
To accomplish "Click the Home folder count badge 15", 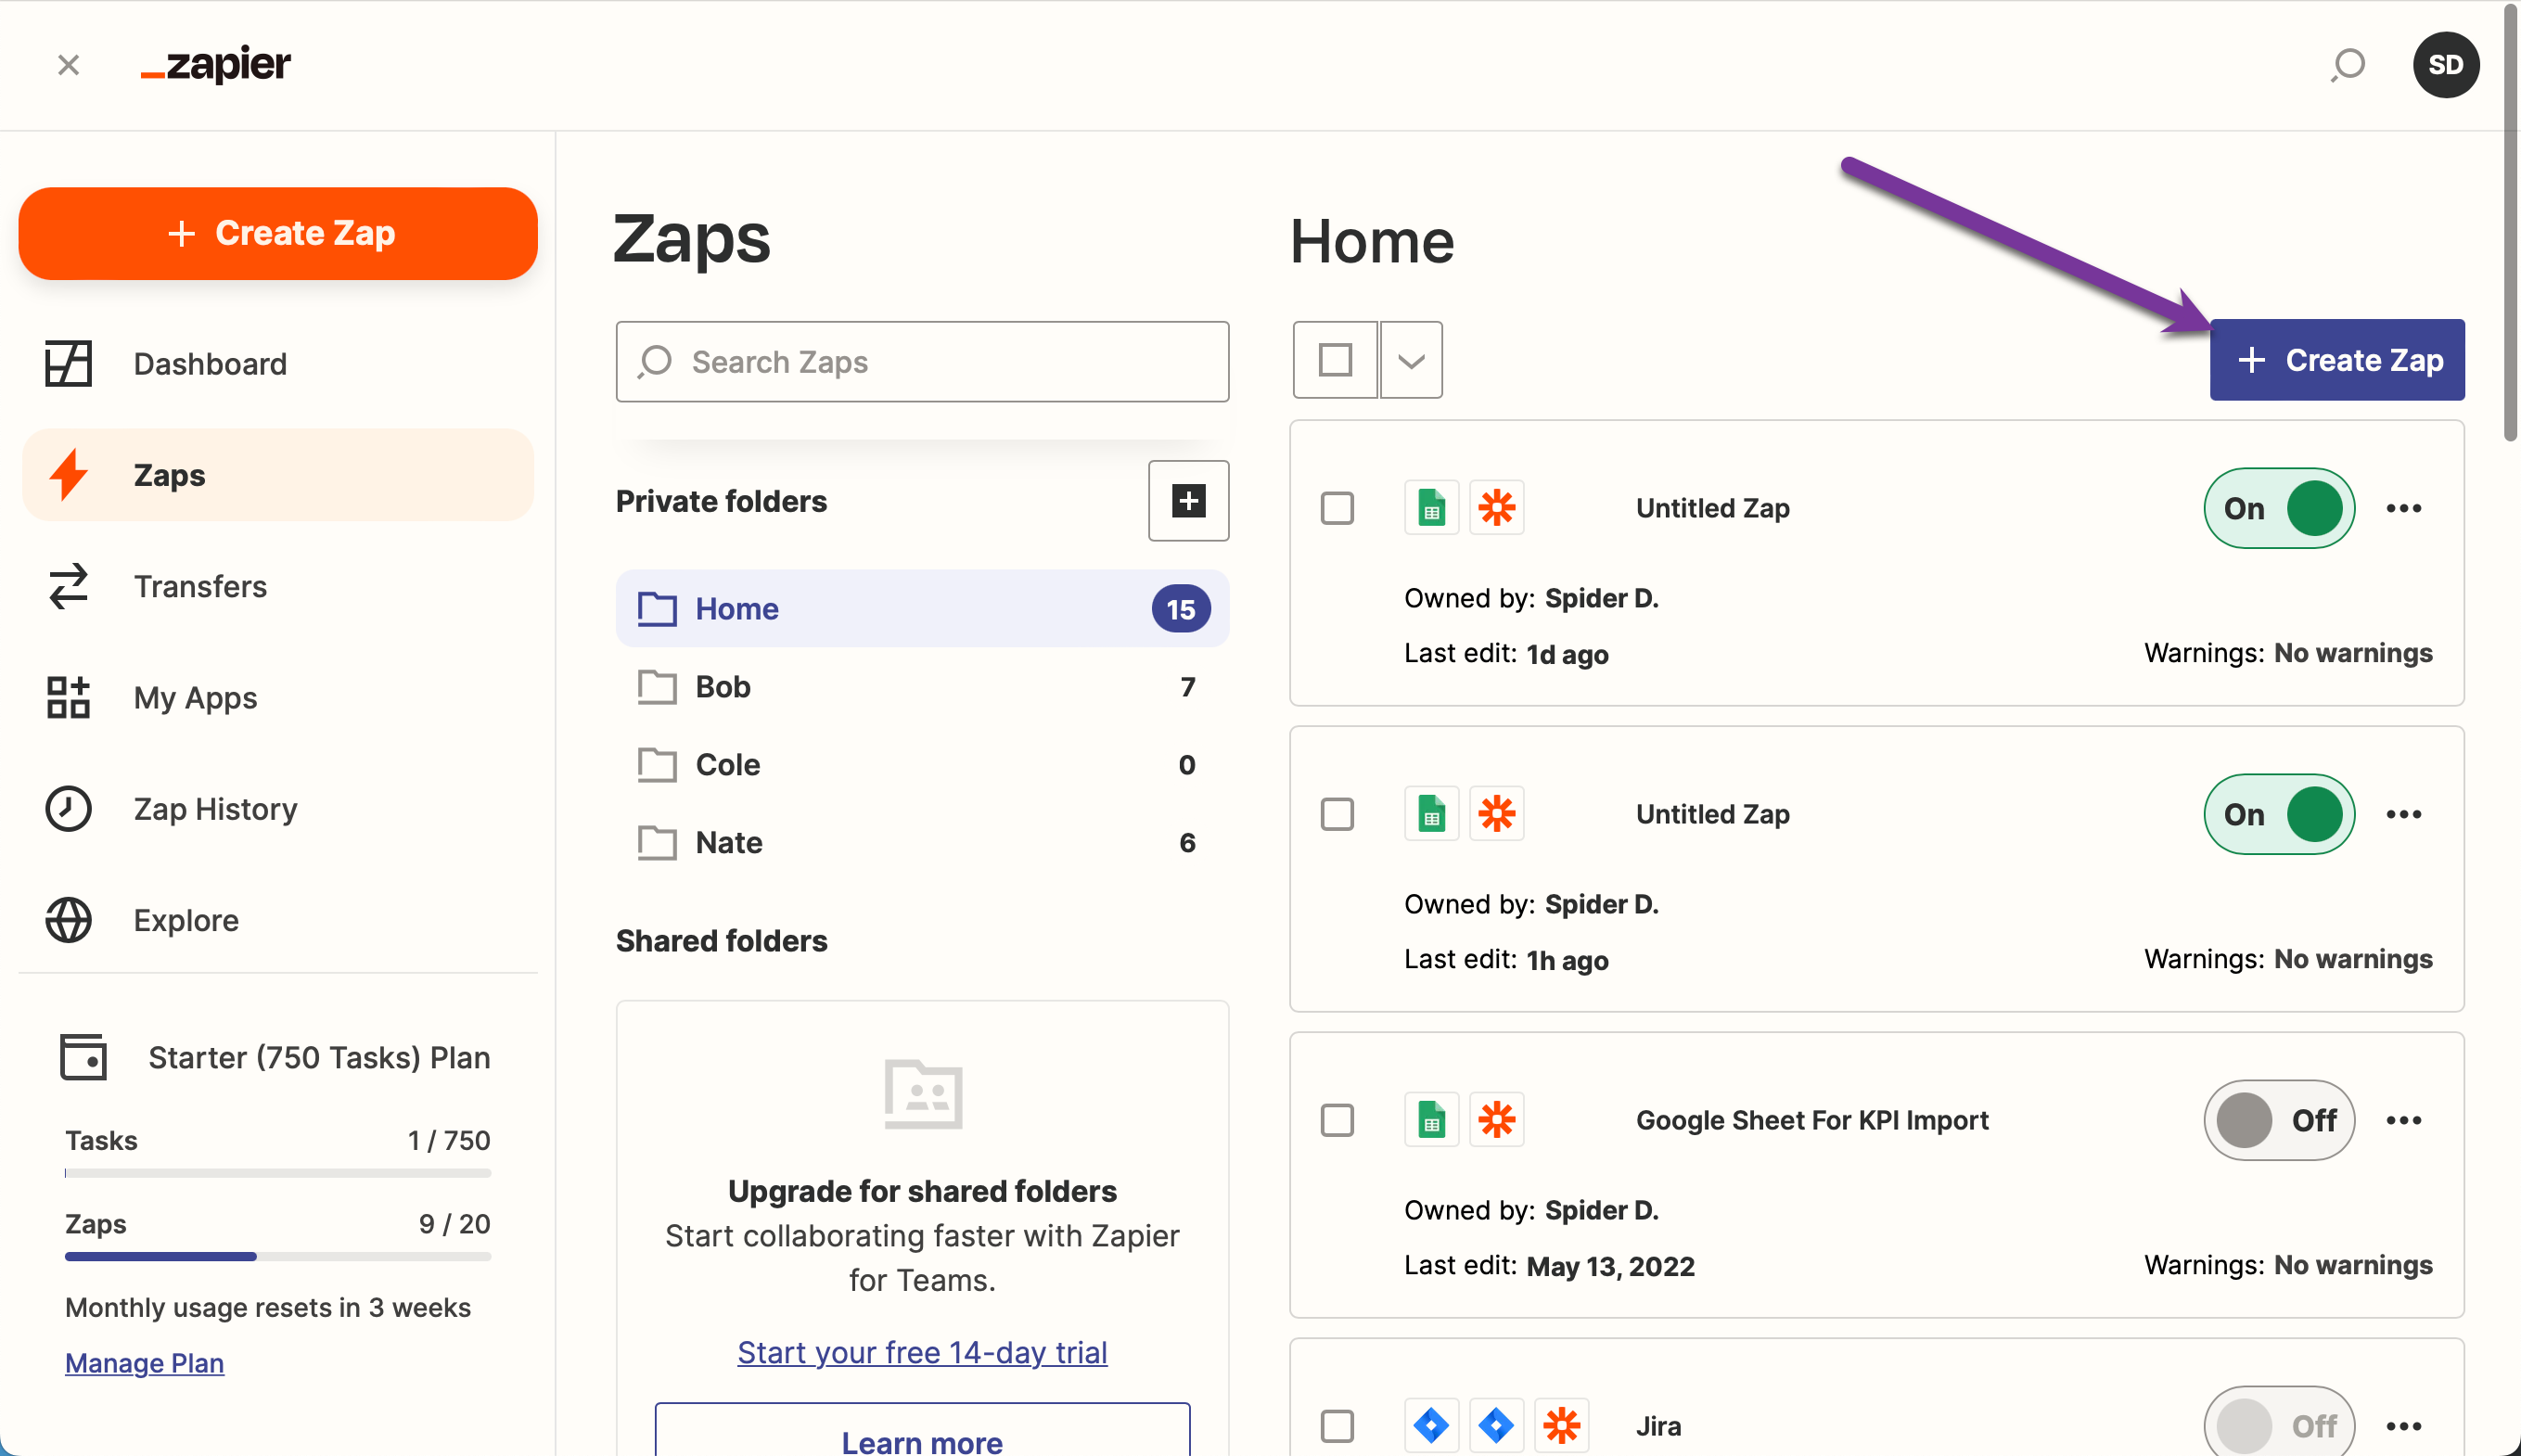I will (x=1181, y=609).
